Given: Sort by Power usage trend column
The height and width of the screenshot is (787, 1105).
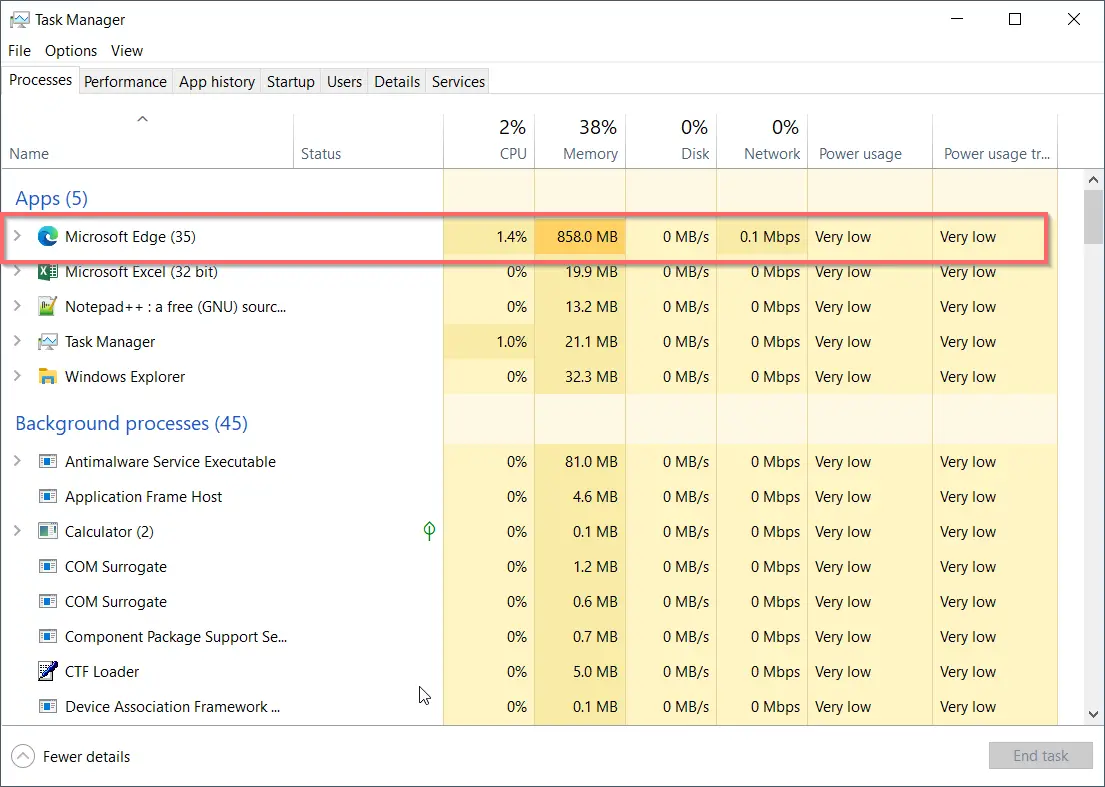Looking at the screenshot, I should (x=995, y=141).
